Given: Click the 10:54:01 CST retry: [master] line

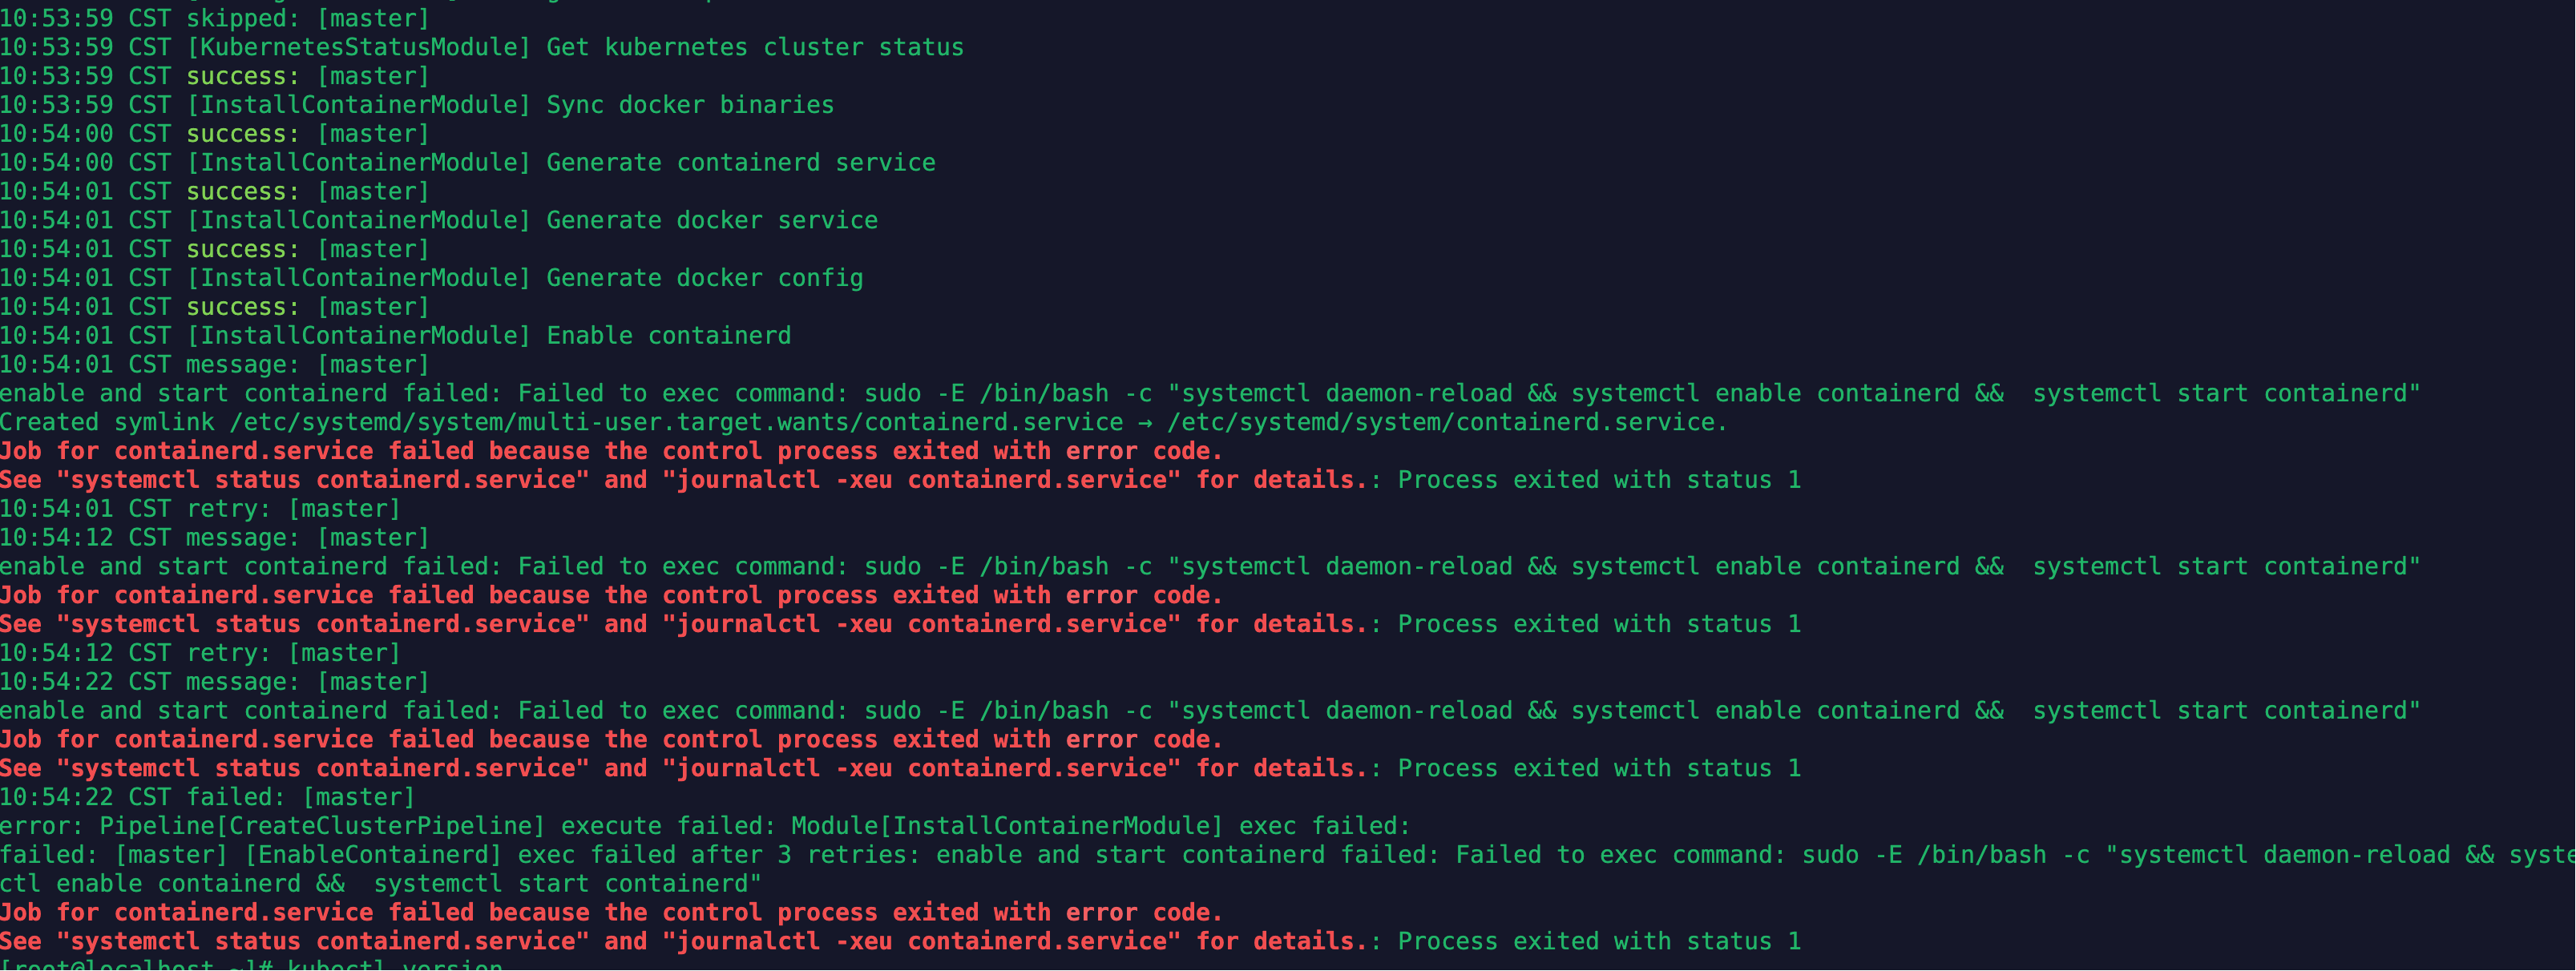Looking at the screenshot, I should pyautogui.click(x=200, y=509).
